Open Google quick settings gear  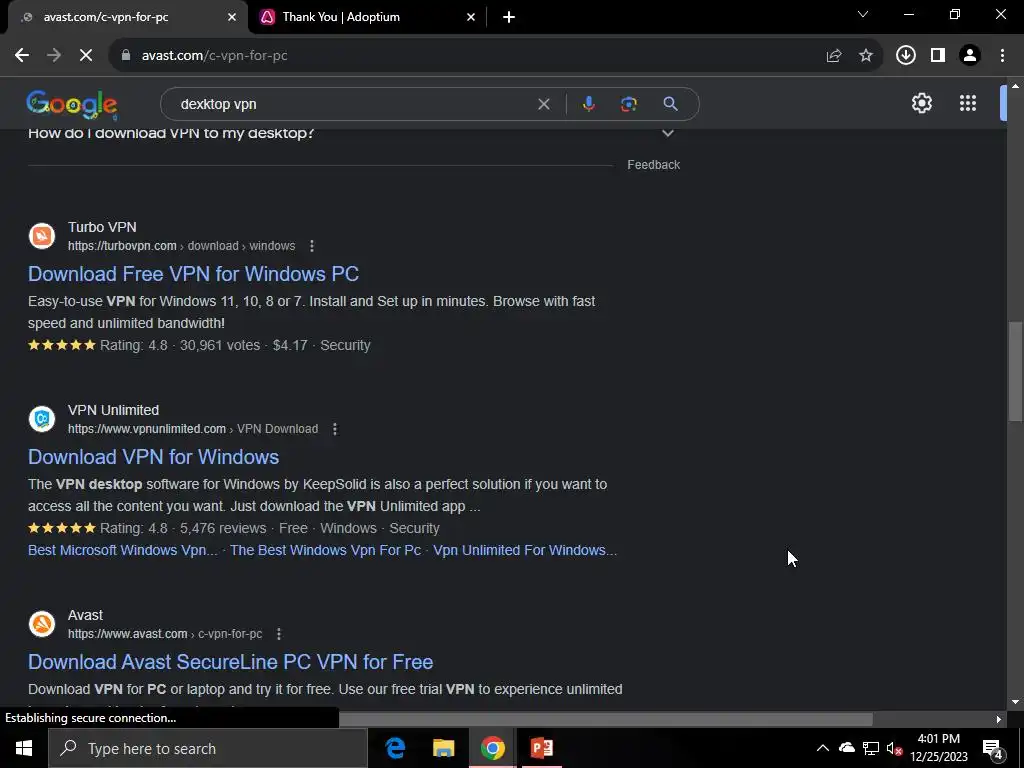coord(921,103)
